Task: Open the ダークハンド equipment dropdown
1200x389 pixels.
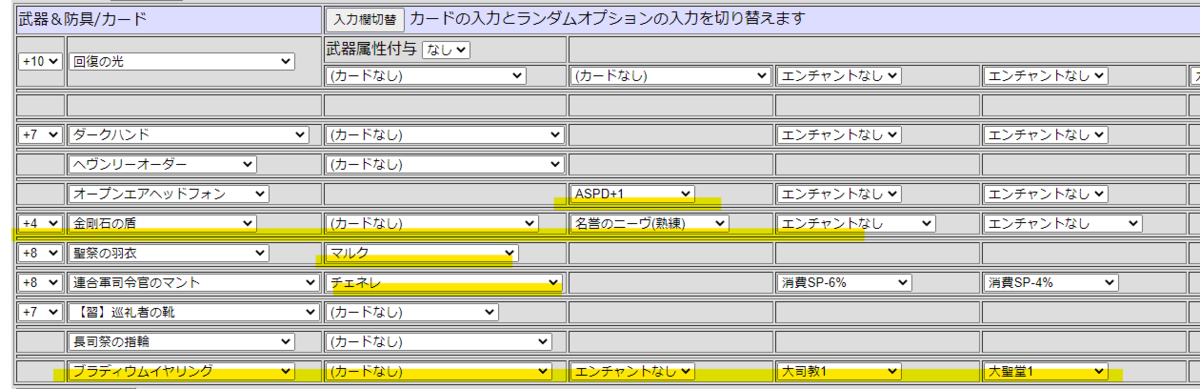Action: [x=189, y=134]
